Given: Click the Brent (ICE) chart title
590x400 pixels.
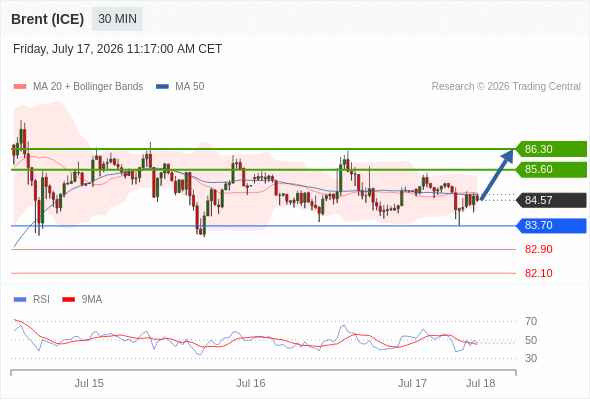Looking at the screenshot, I should pos(47,19).
